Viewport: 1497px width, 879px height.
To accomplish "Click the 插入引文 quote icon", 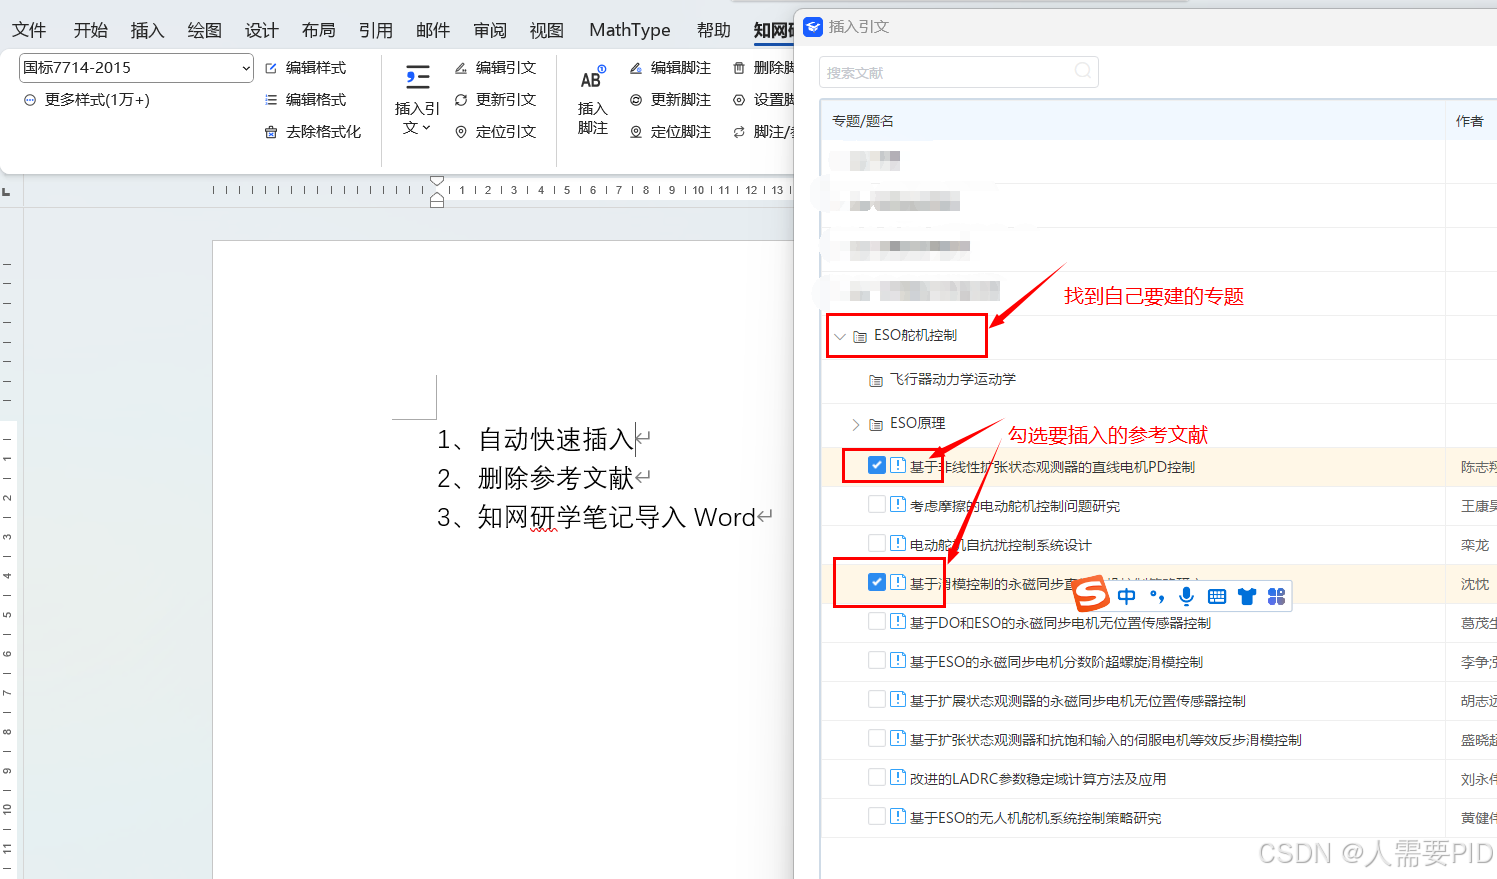I will click(x=418, y=77).
